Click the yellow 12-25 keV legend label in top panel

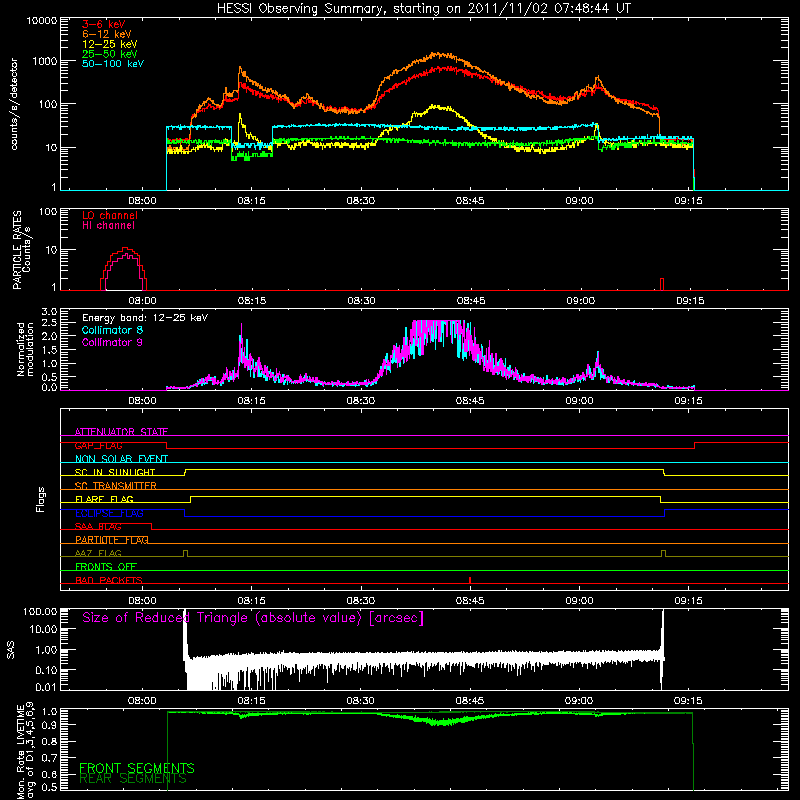[110, 44]
